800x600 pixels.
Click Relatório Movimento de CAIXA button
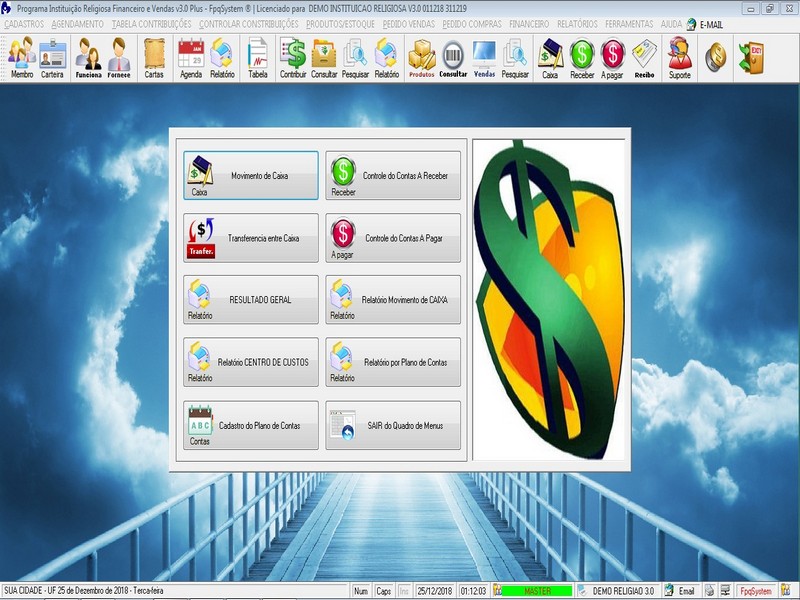tap(393, 300)
